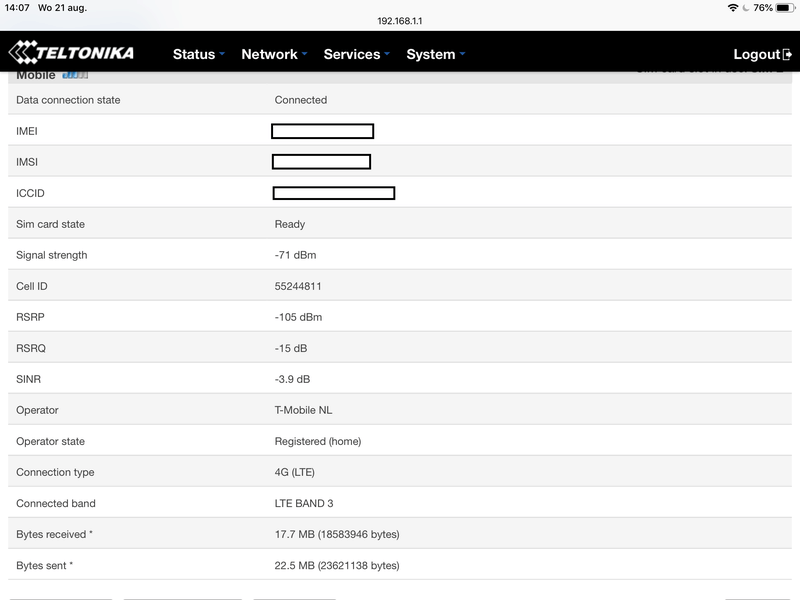
Task: Click the 'Data connection state' label
Action: (x=68, y=100)
